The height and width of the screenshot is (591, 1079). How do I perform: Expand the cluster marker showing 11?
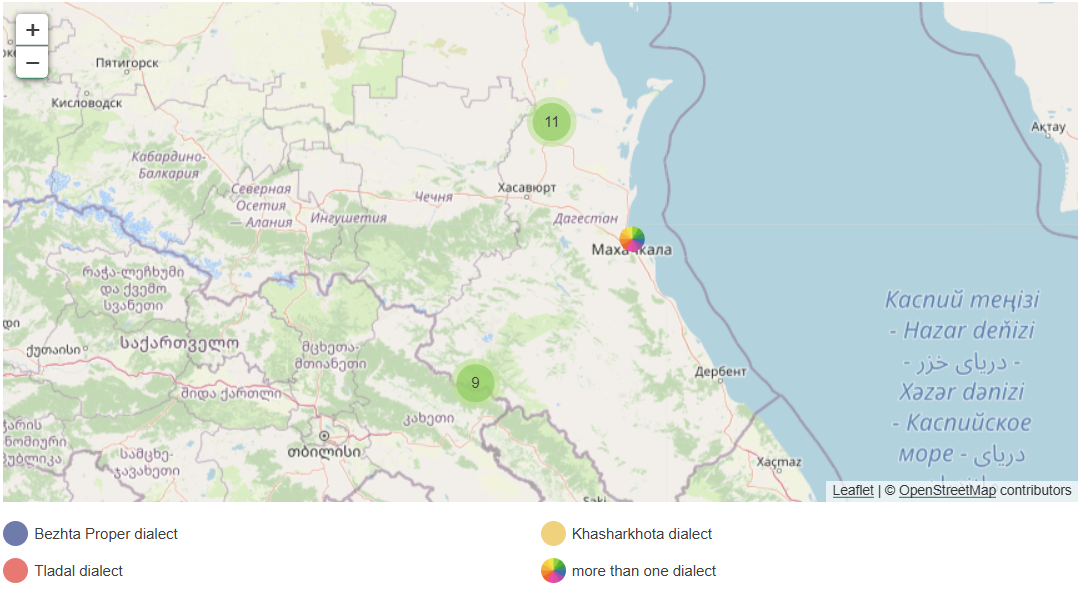pos(551,122)
